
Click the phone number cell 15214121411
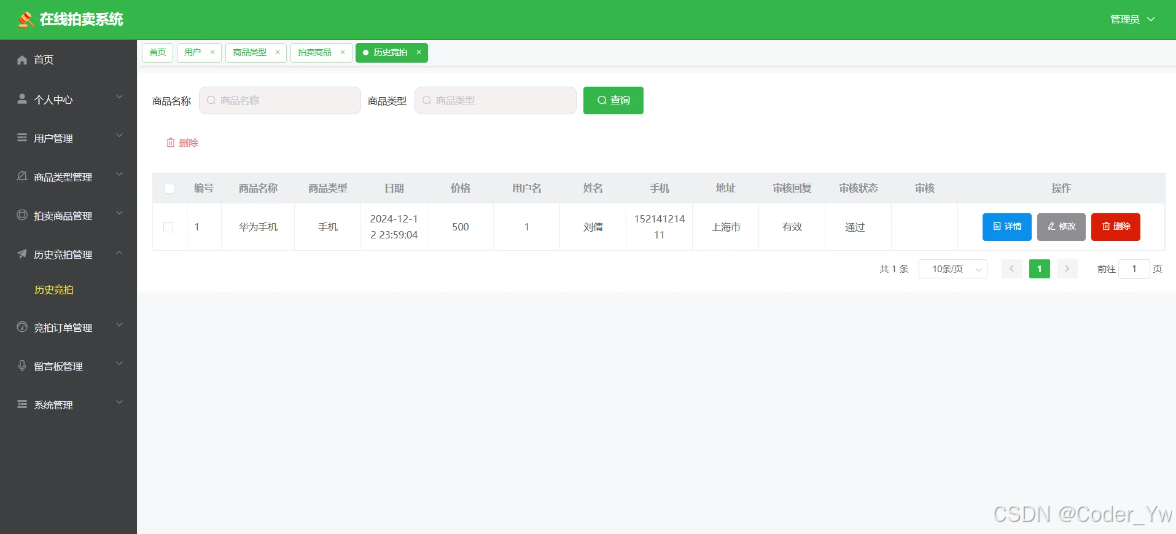pos(659,226)
